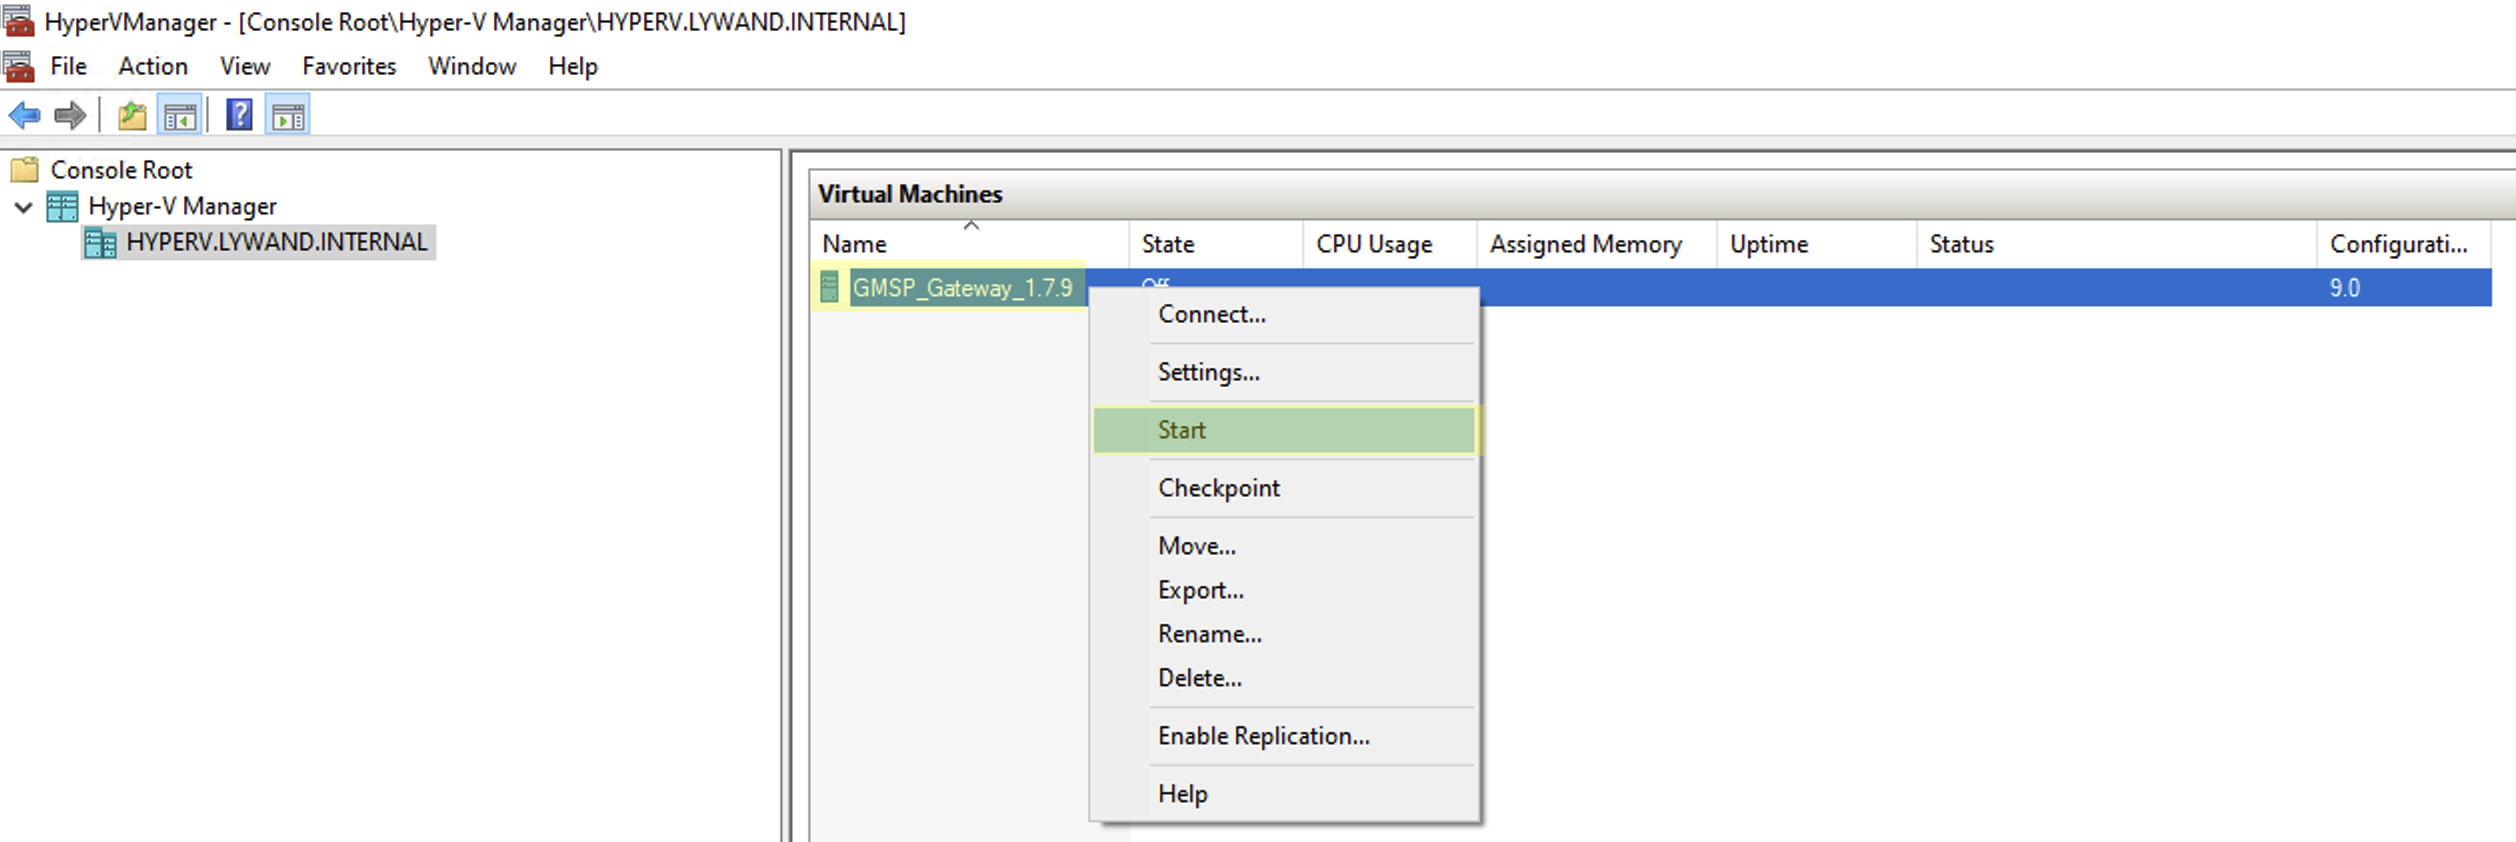The height and width of the screenshot is (842, 2516).
Task: Click the MMC document icon beside File
Action: (18, 66)
